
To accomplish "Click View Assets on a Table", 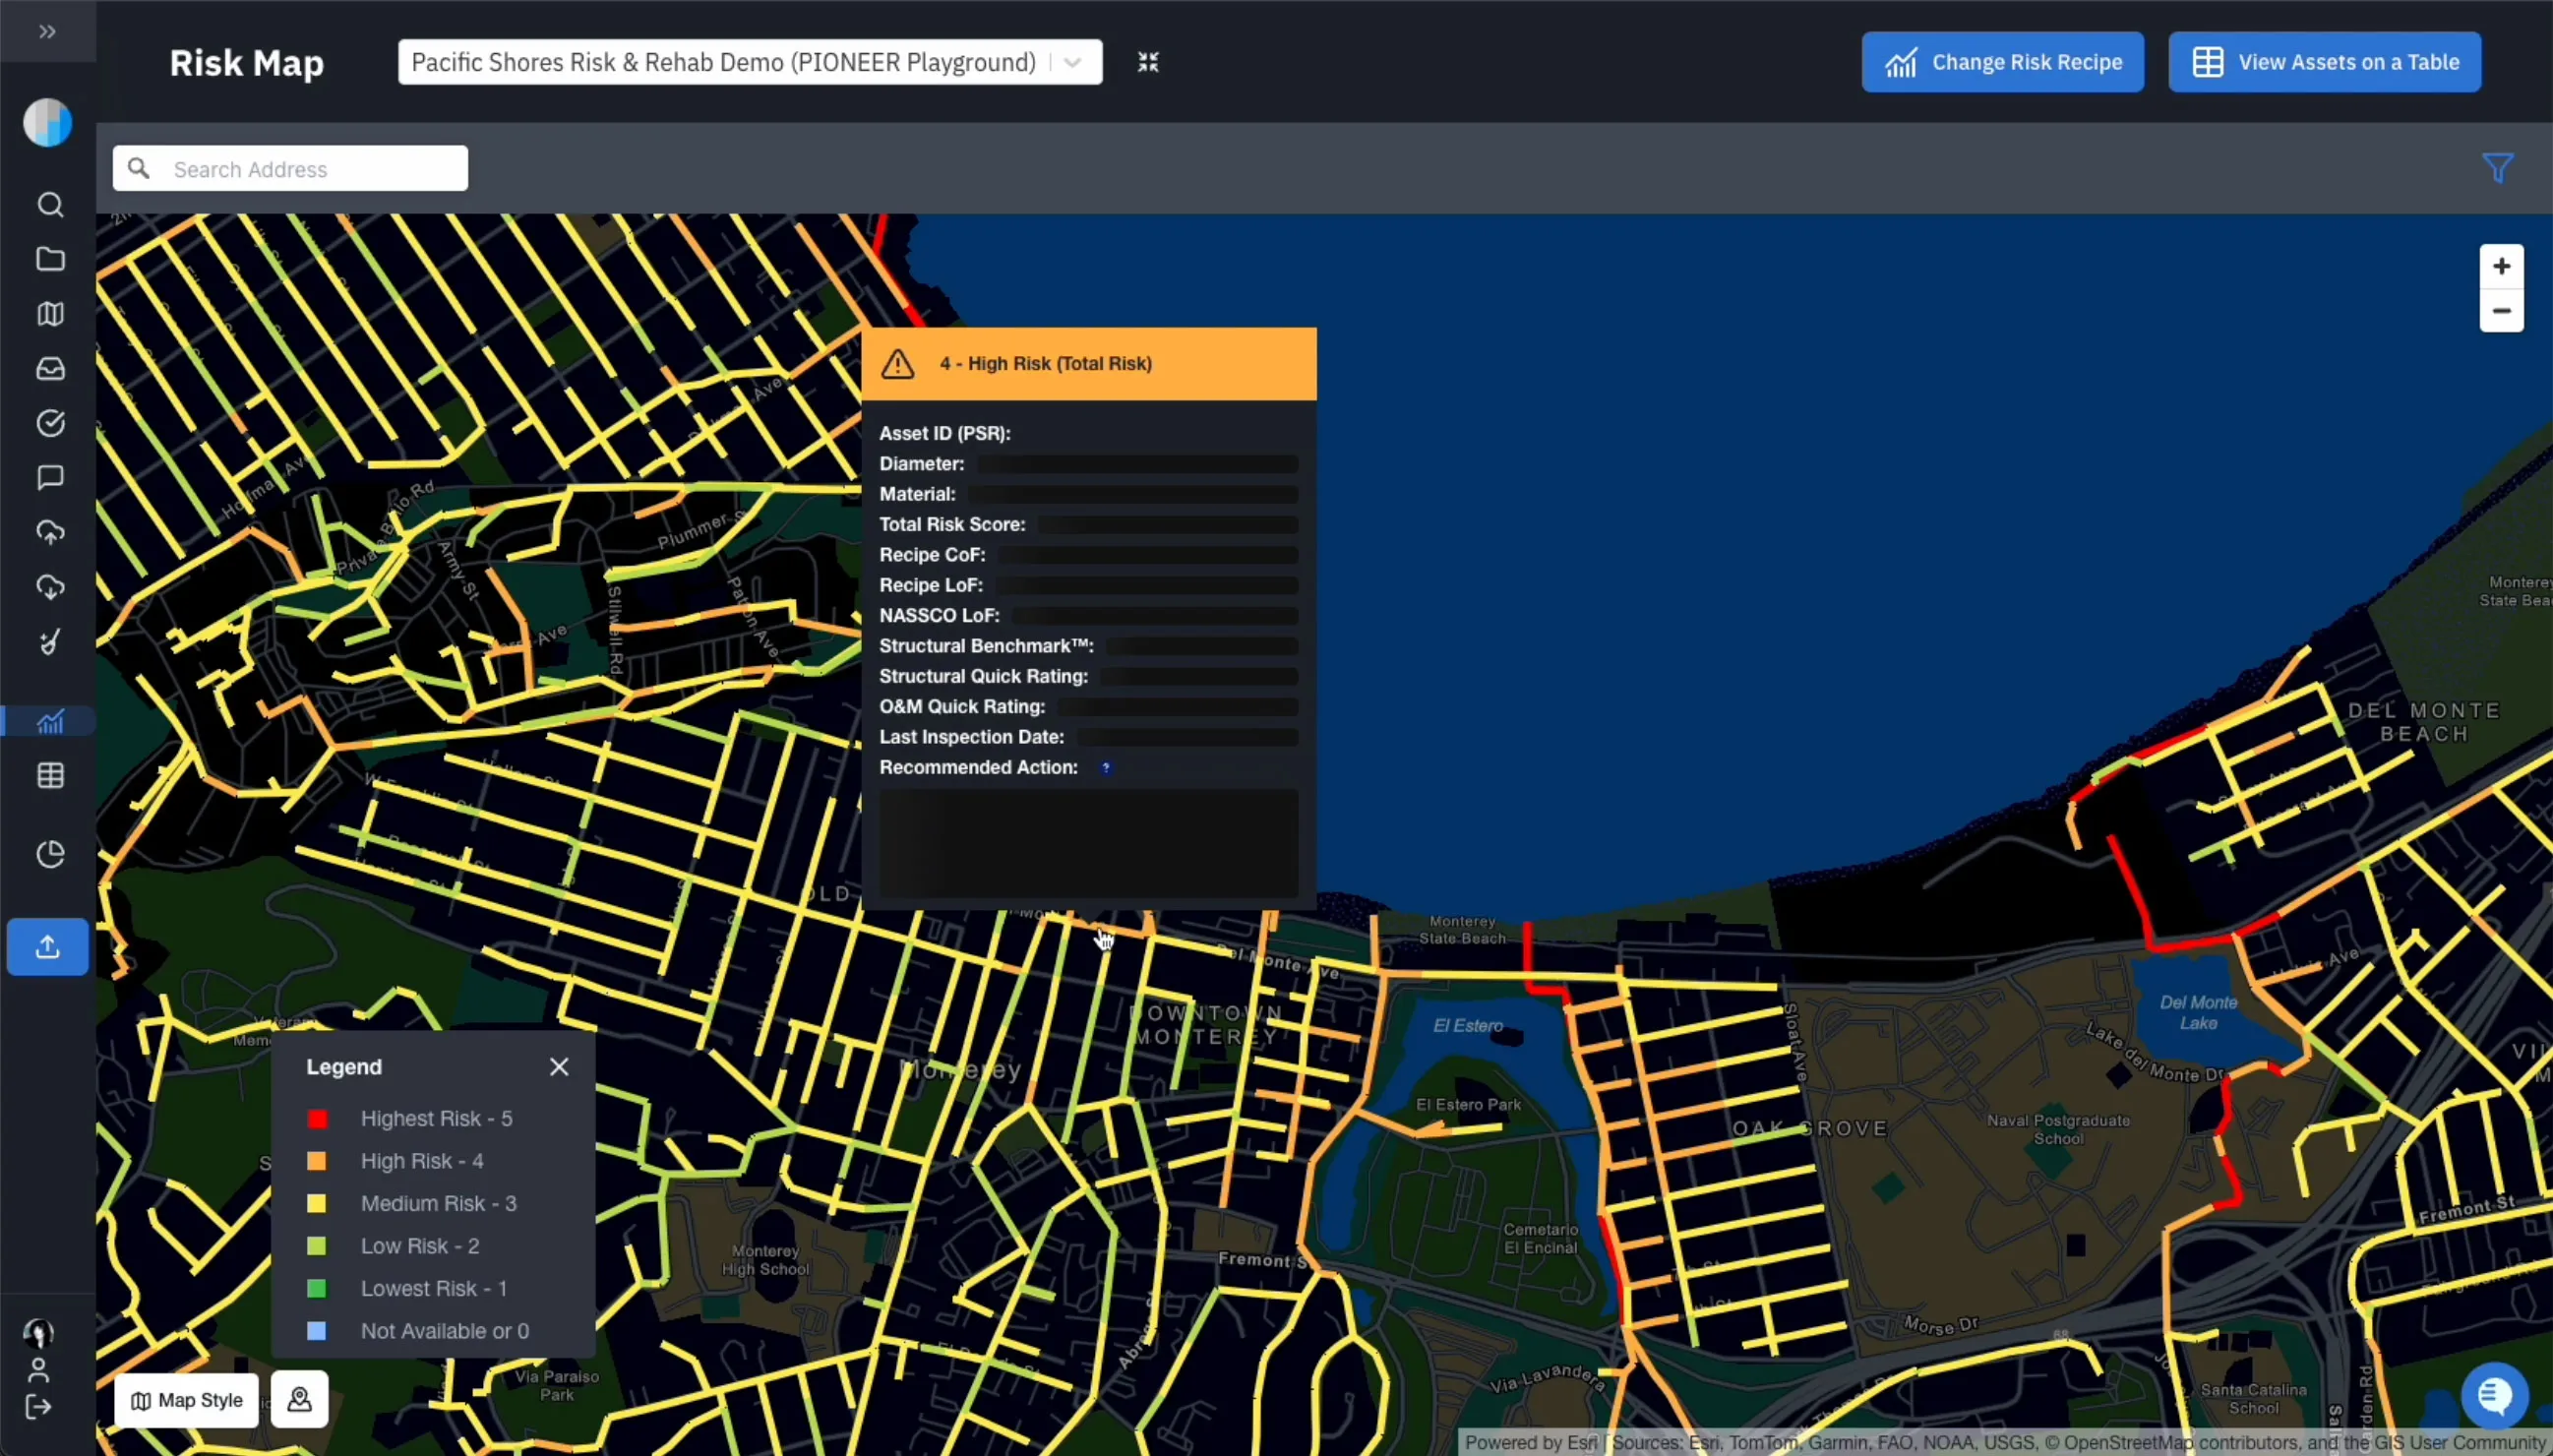I will (2324, 62).
